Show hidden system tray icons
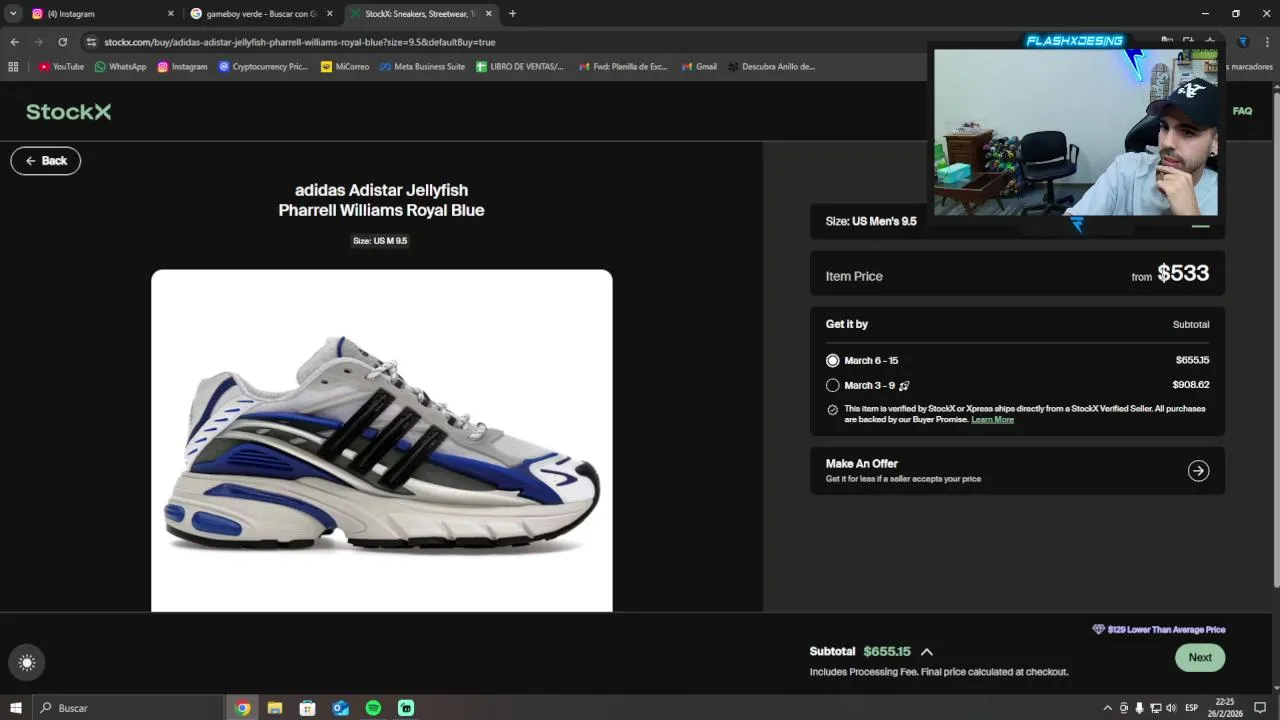The image size is (1280, 720). (x=1107, y=708)
